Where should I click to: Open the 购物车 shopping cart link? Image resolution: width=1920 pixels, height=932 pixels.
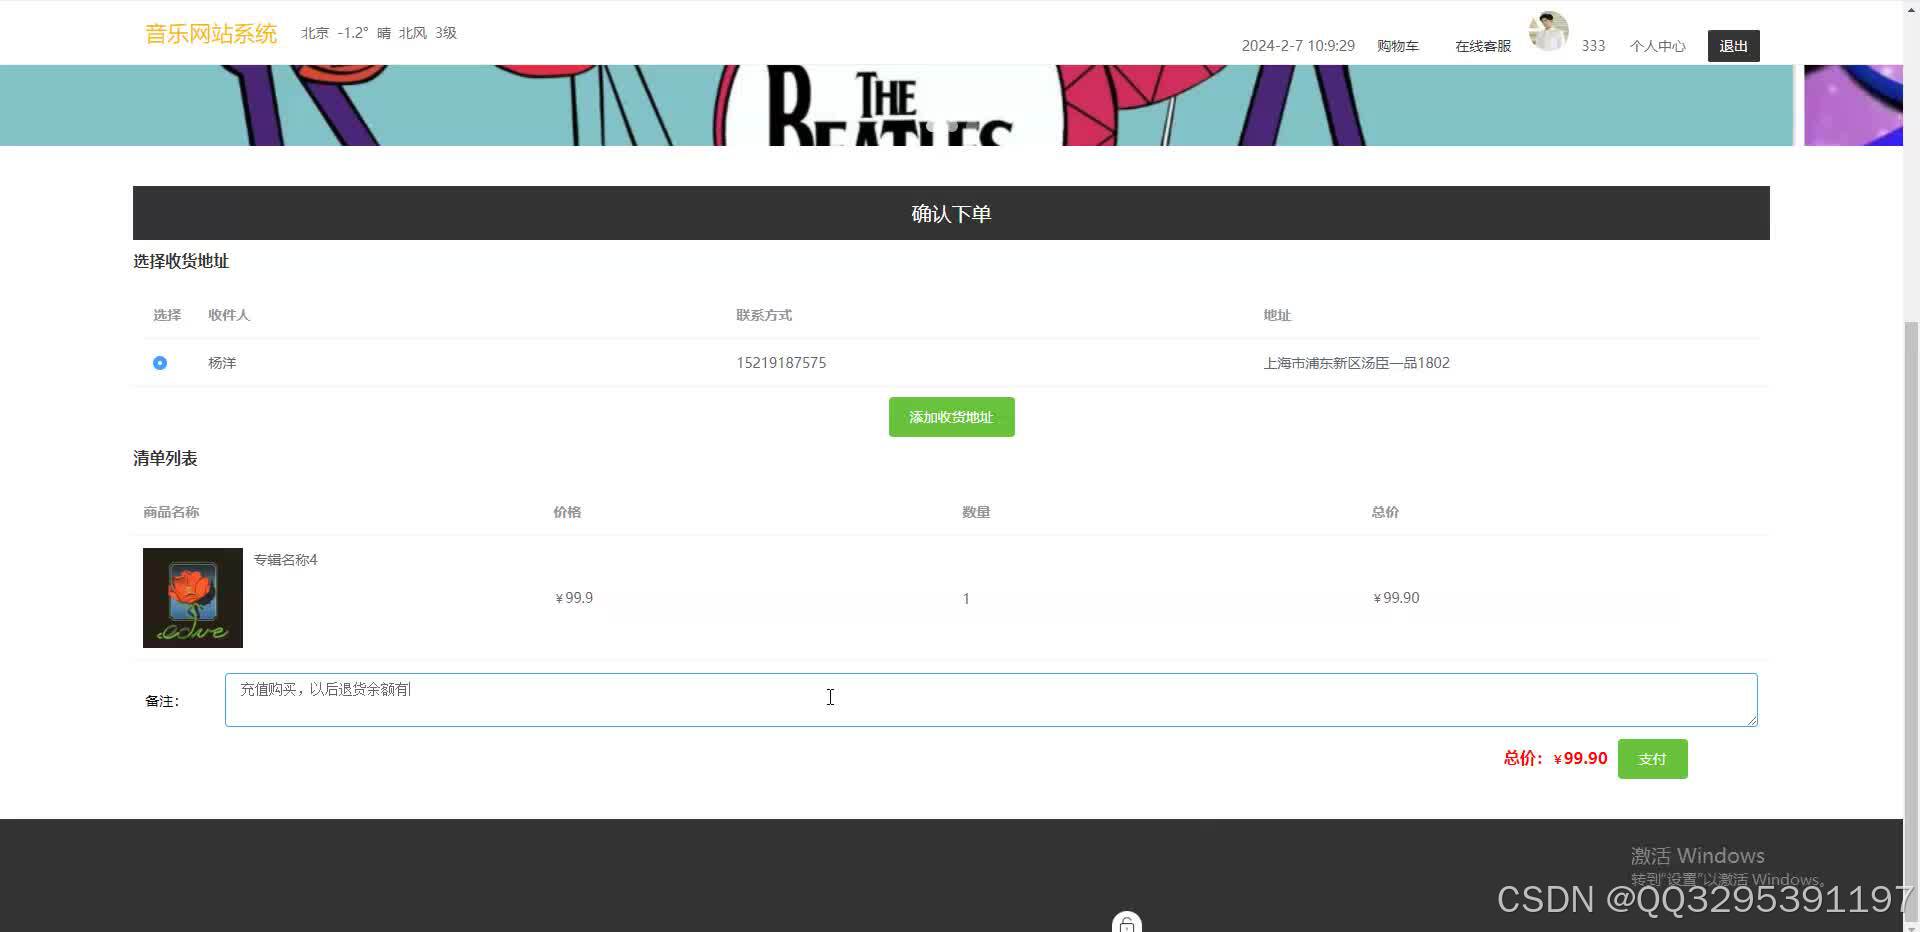point(1397,46)
